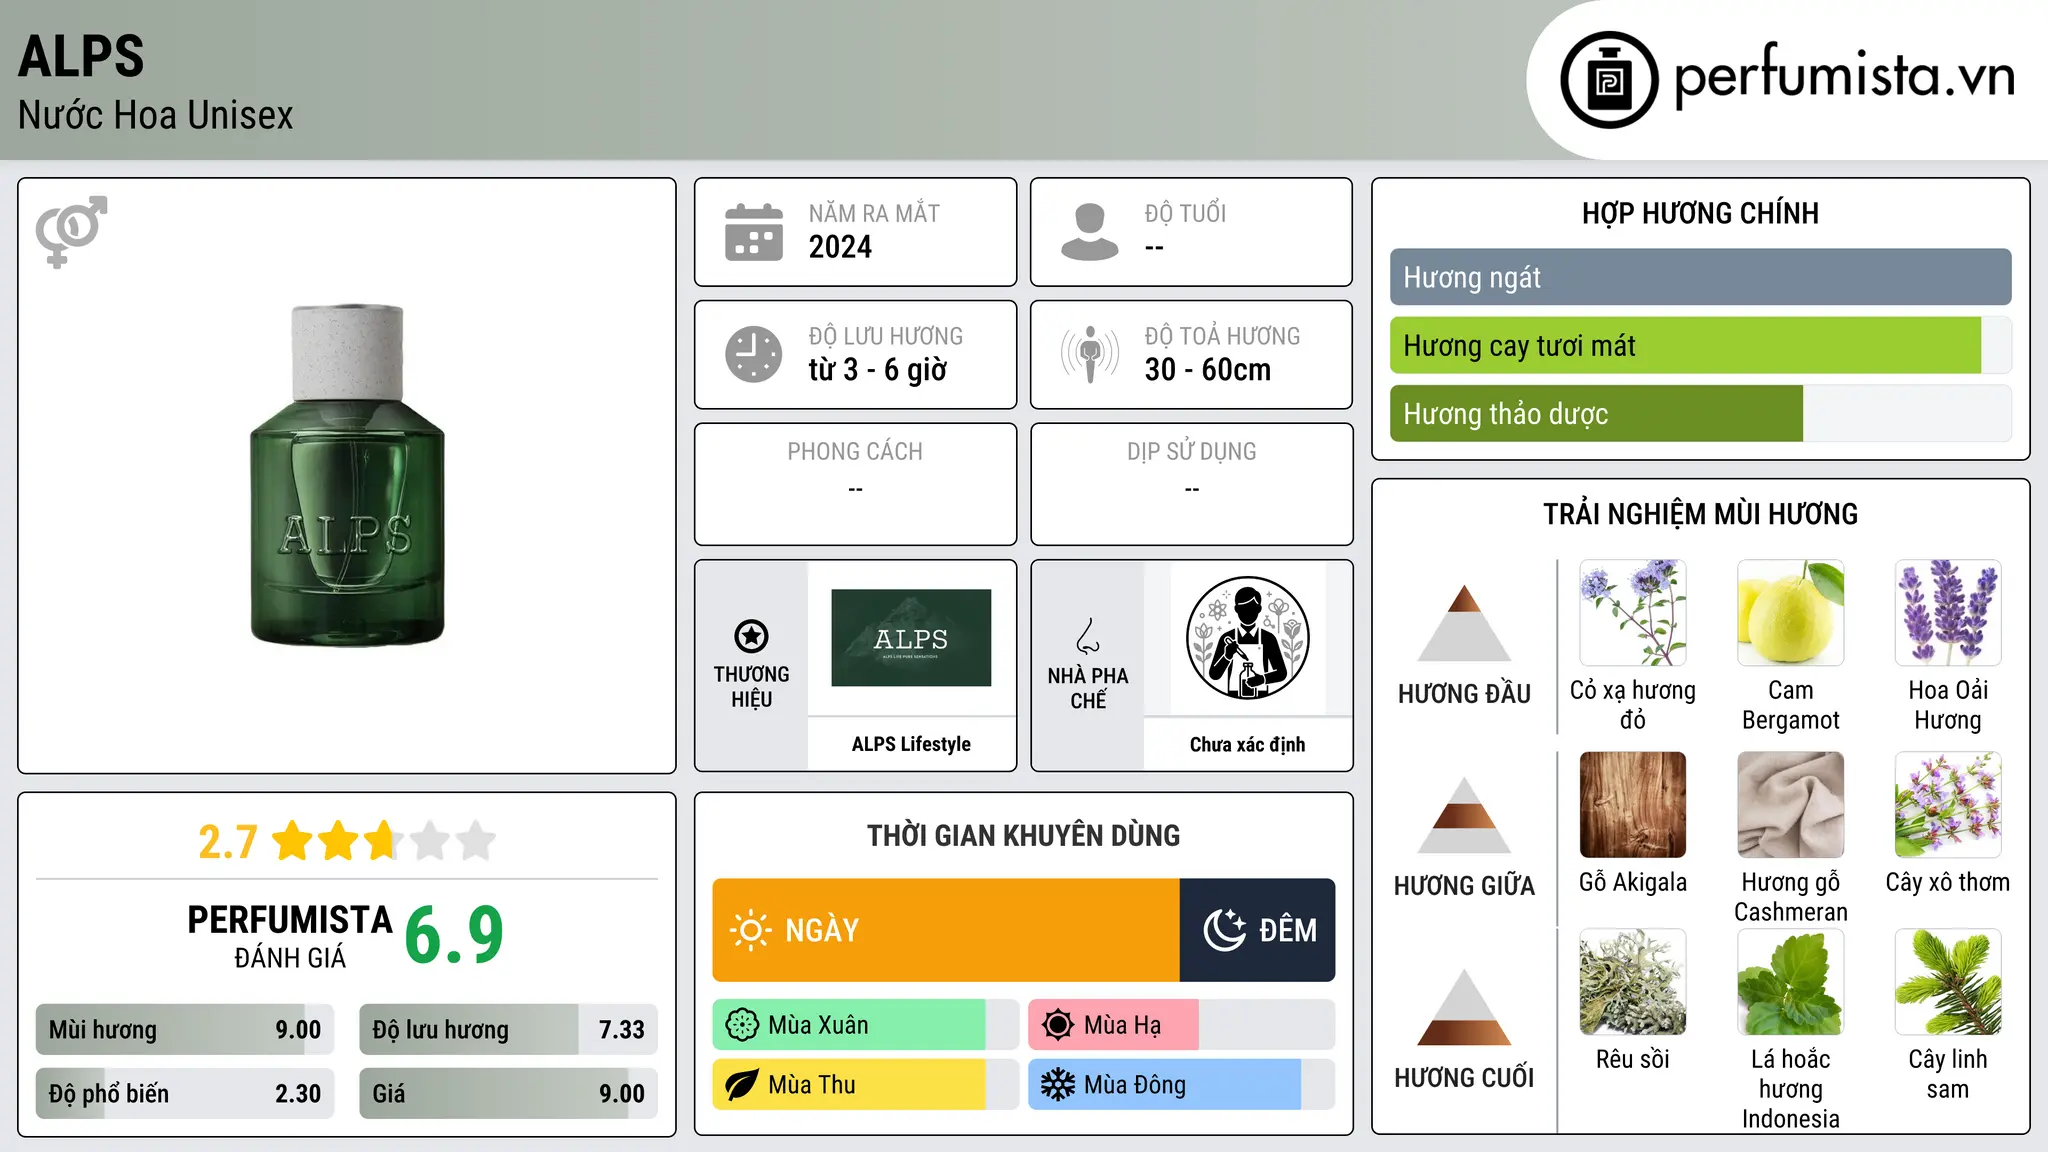Image resolution: width=2048 pixels, height=1152 pixels.
Task: Click the Hợp hương chính heading
Action: 1700,213
